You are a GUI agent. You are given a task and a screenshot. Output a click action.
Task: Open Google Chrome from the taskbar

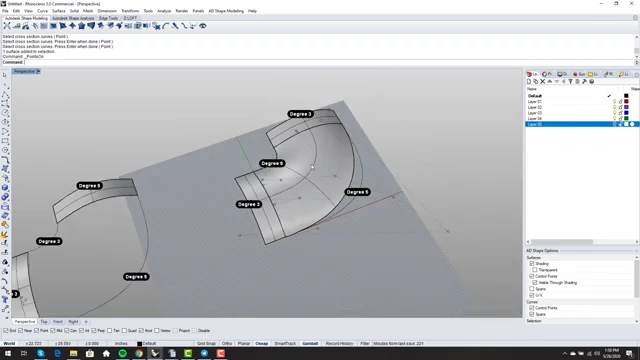139,353
